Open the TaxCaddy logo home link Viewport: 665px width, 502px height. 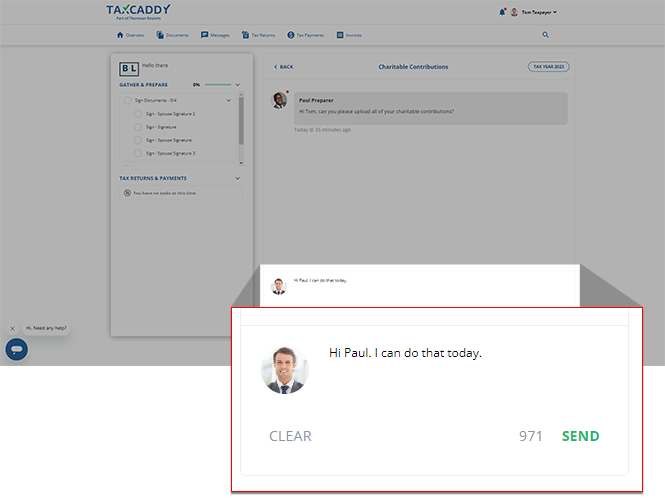pos(138,12)
